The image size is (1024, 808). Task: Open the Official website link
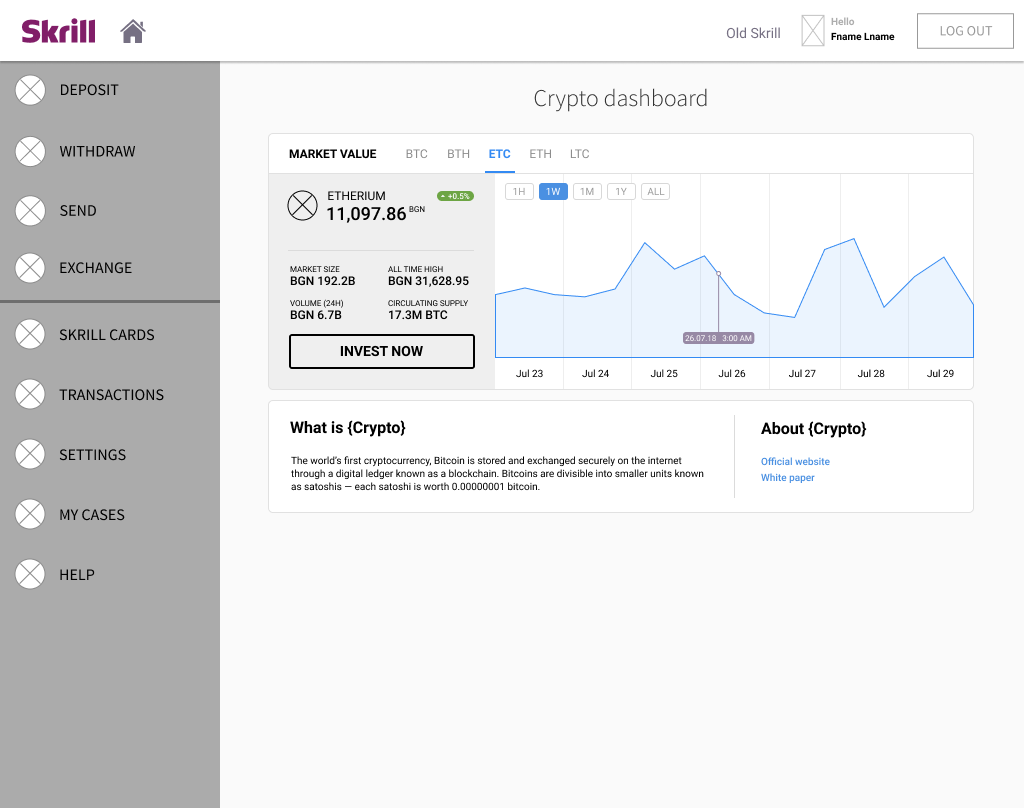pos(795,461)
